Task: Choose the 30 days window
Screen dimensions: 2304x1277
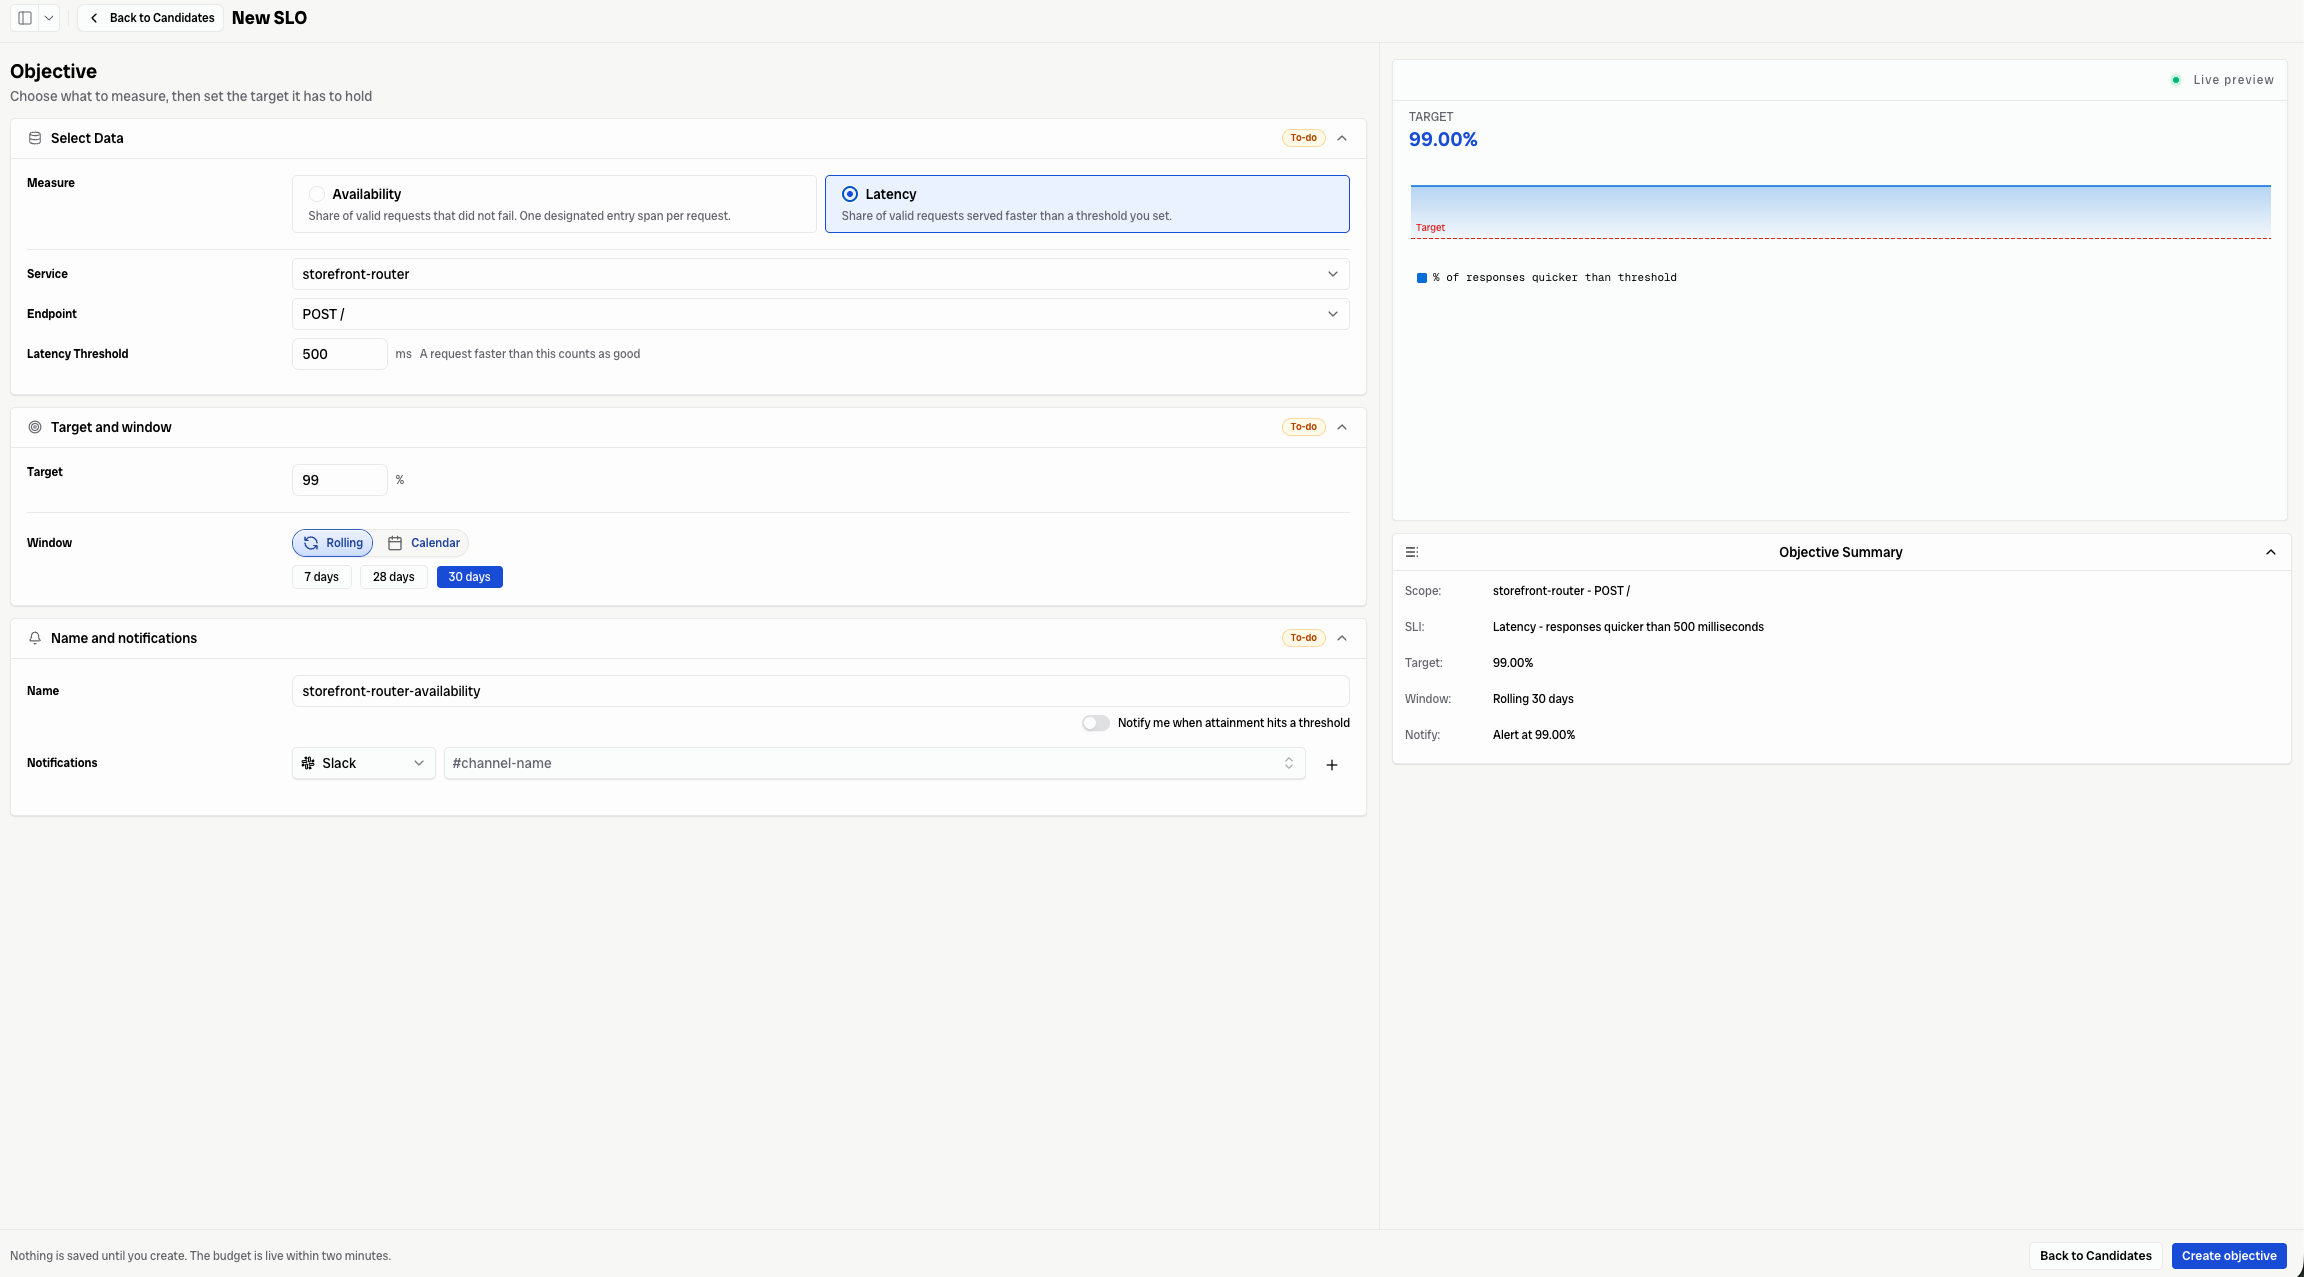Action: [x=470, y=577]
